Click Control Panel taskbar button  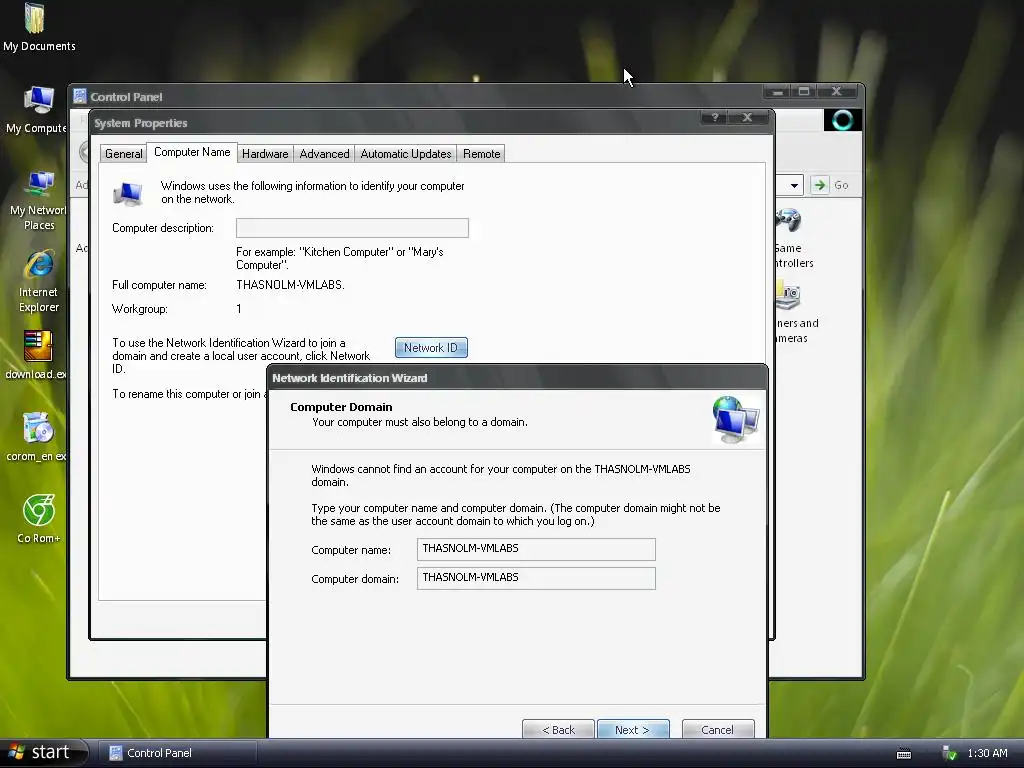tap(176, 753)
